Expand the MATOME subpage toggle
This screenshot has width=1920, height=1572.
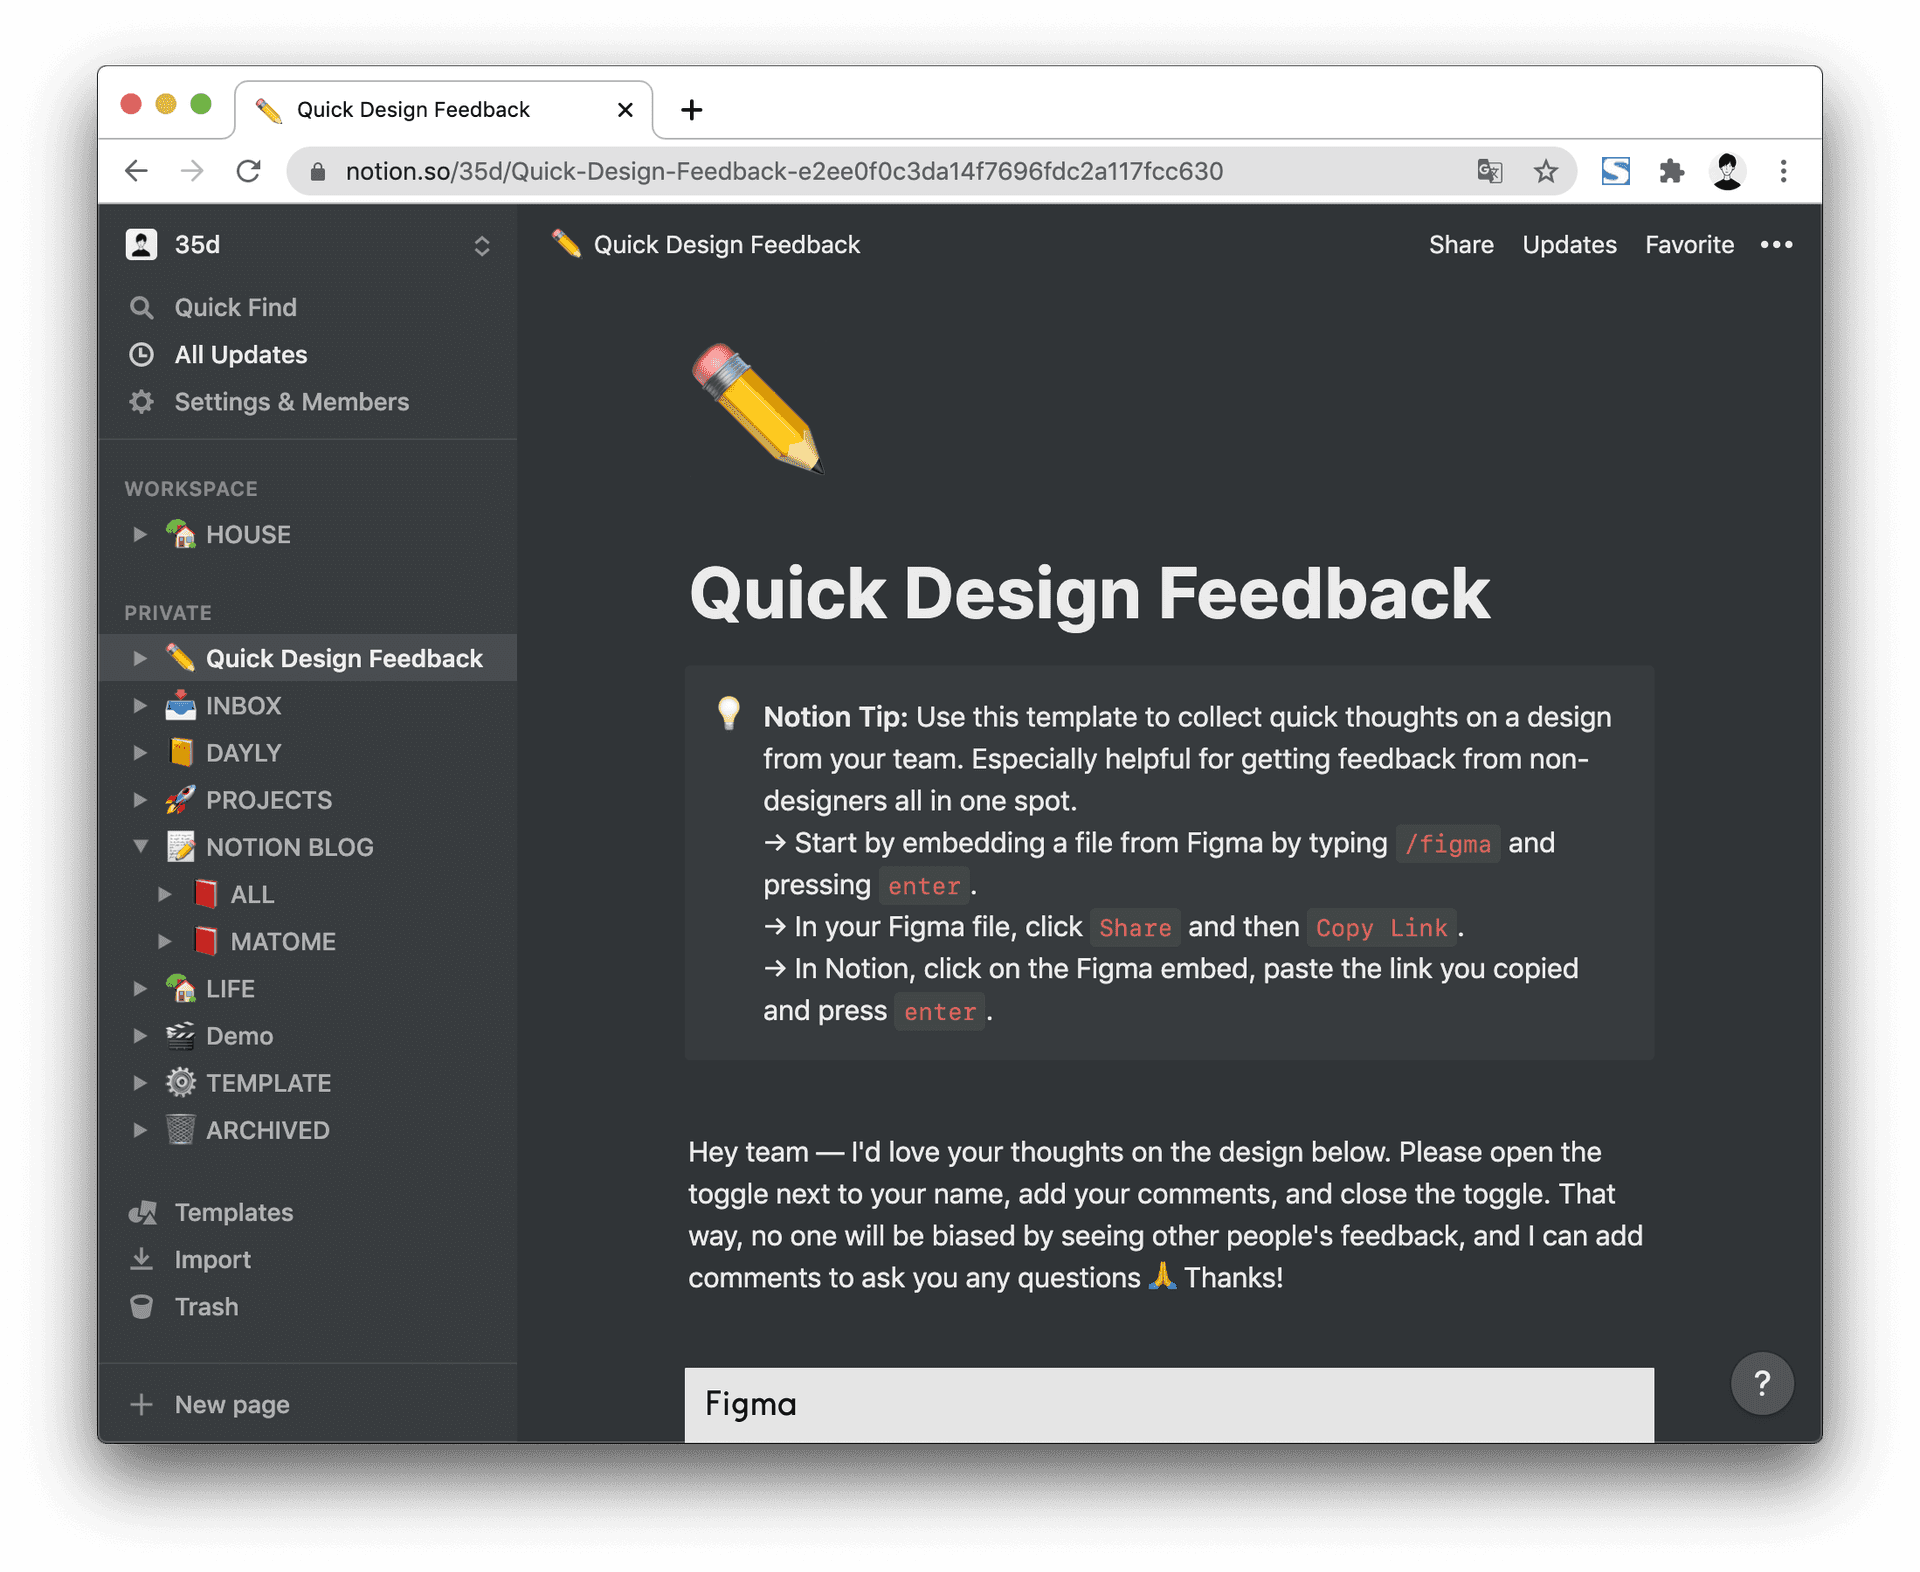tap(165, 941)
